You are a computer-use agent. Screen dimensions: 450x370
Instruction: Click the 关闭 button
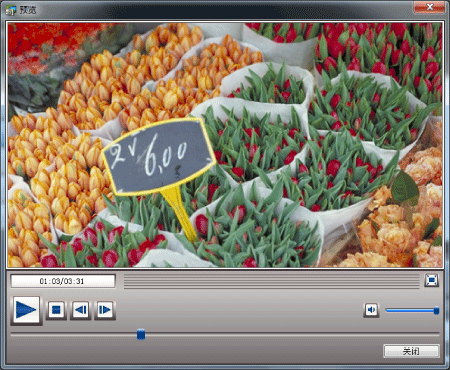click(x=411, y=351)
